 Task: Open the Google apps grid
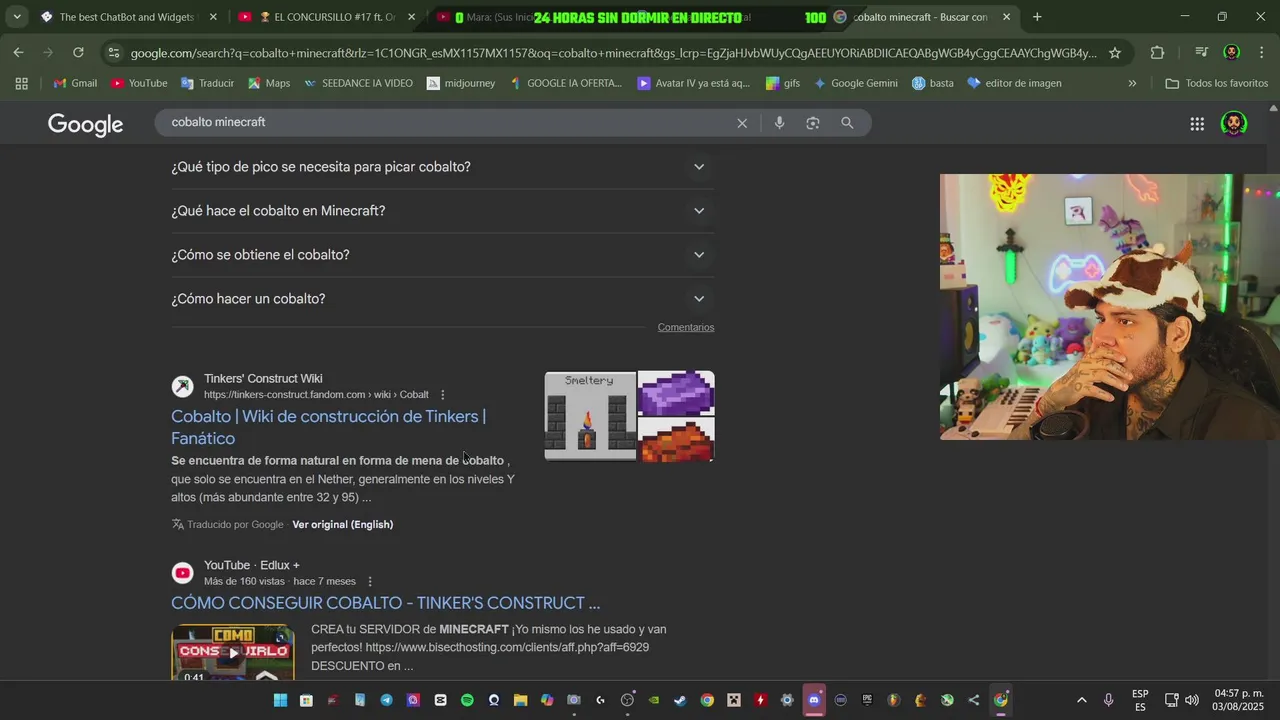pyautogui.click(x=1197, y=124)
